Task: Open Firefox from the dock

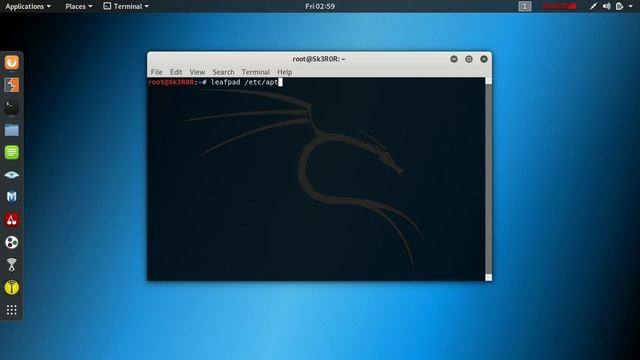Action: [x=11, y=62]
